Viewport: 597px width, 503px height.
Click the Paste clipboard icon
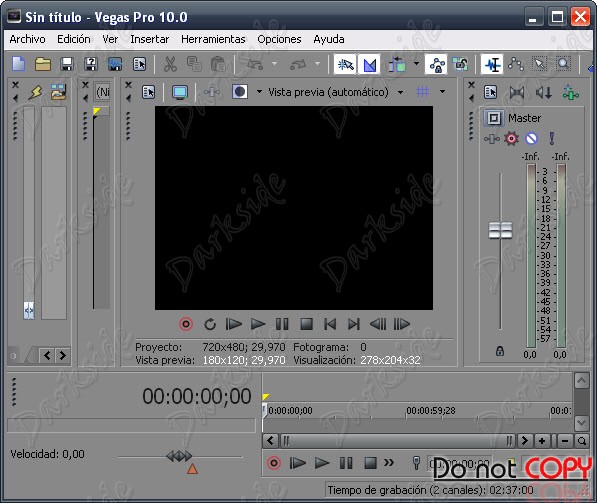218,64
